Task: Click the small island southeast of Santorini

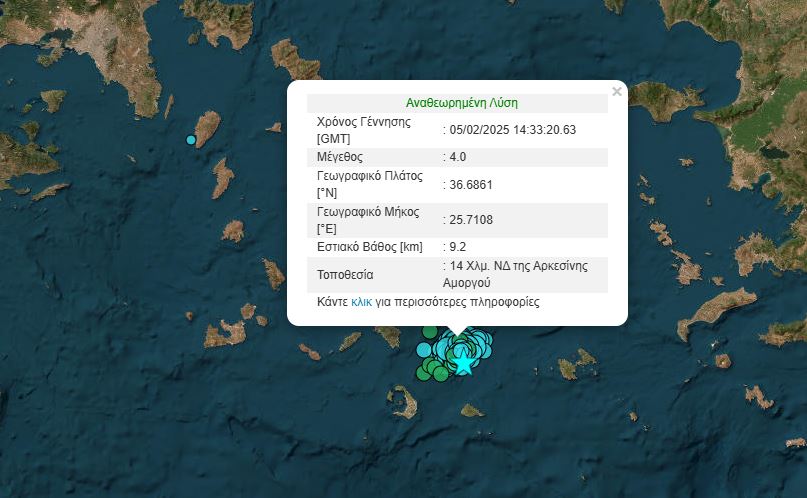Action: (472, 410)
